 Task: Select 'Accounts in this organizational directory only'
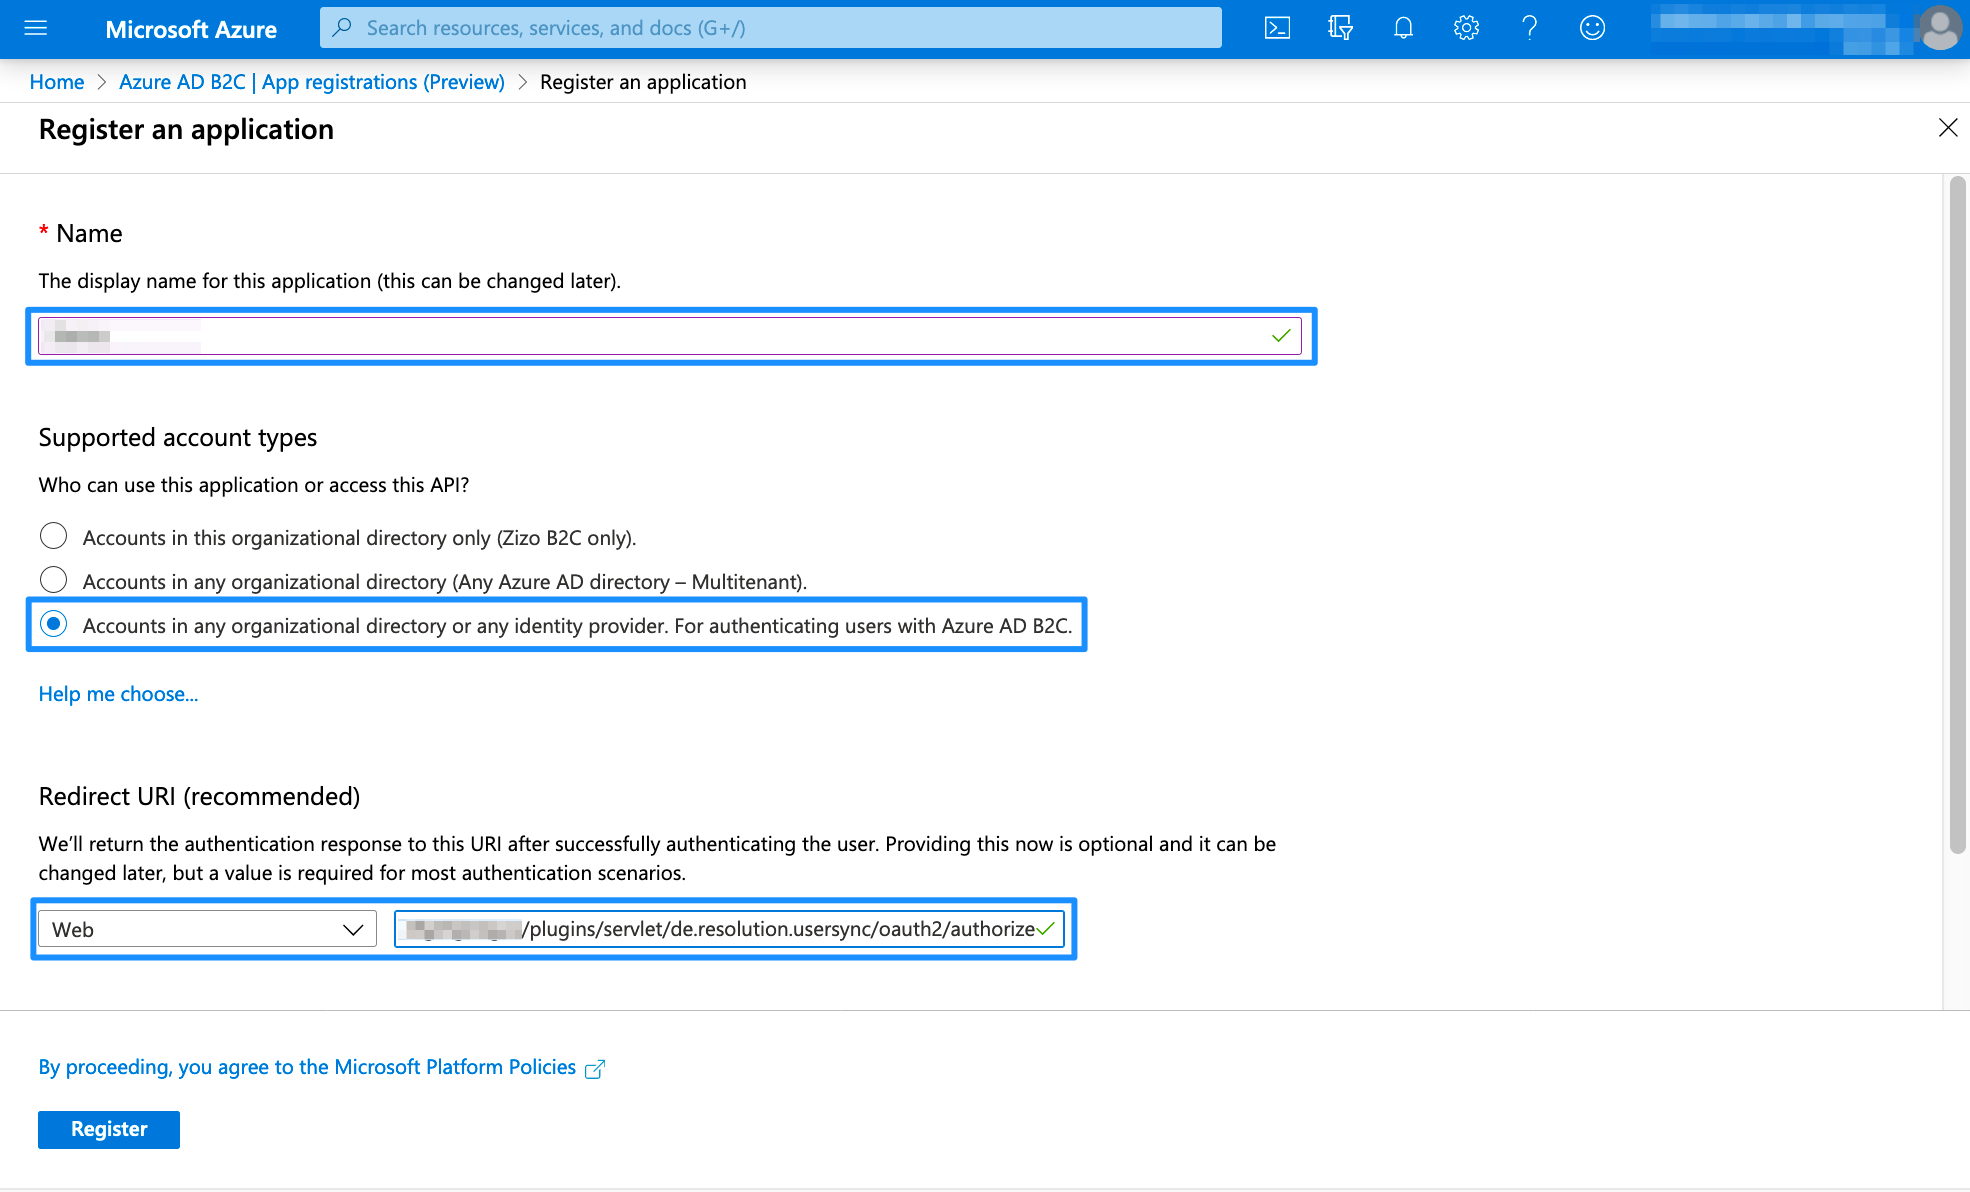click(x=54, y=537)
